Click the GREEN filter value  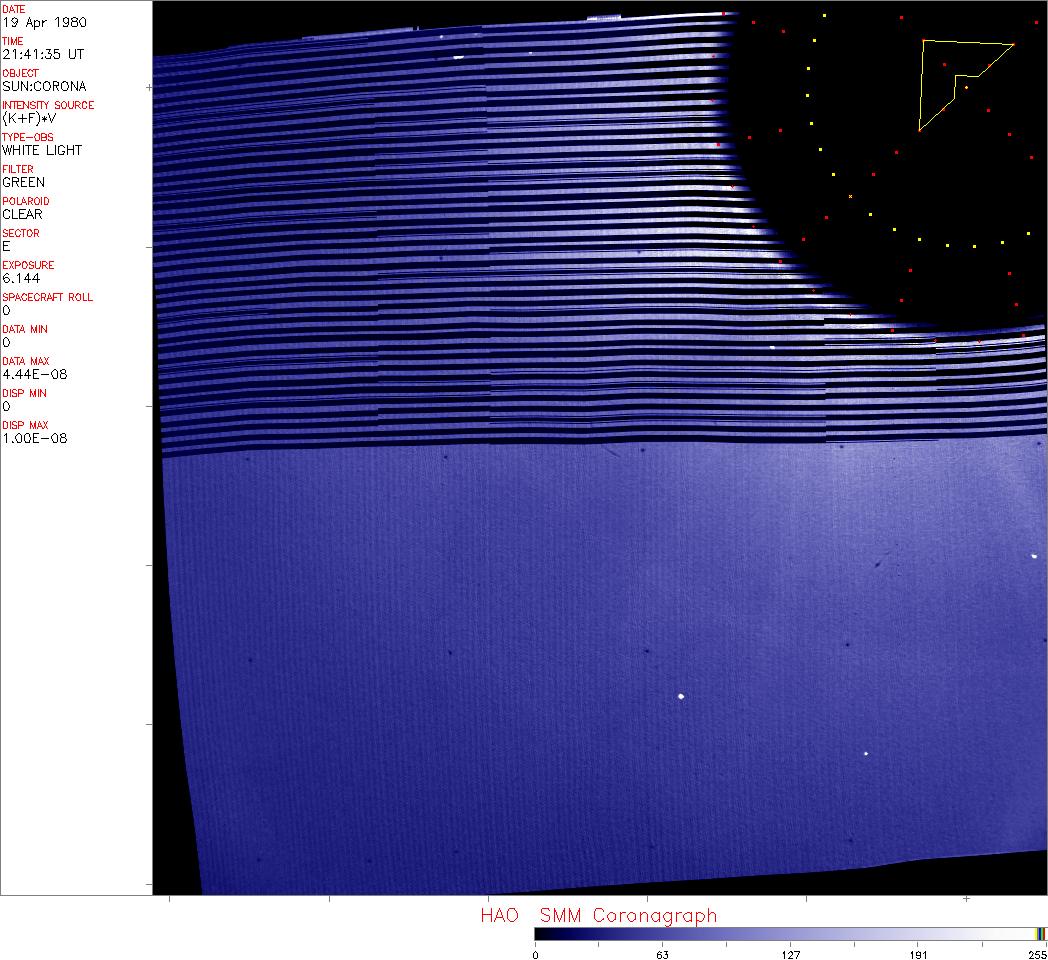tap(23, 182)
